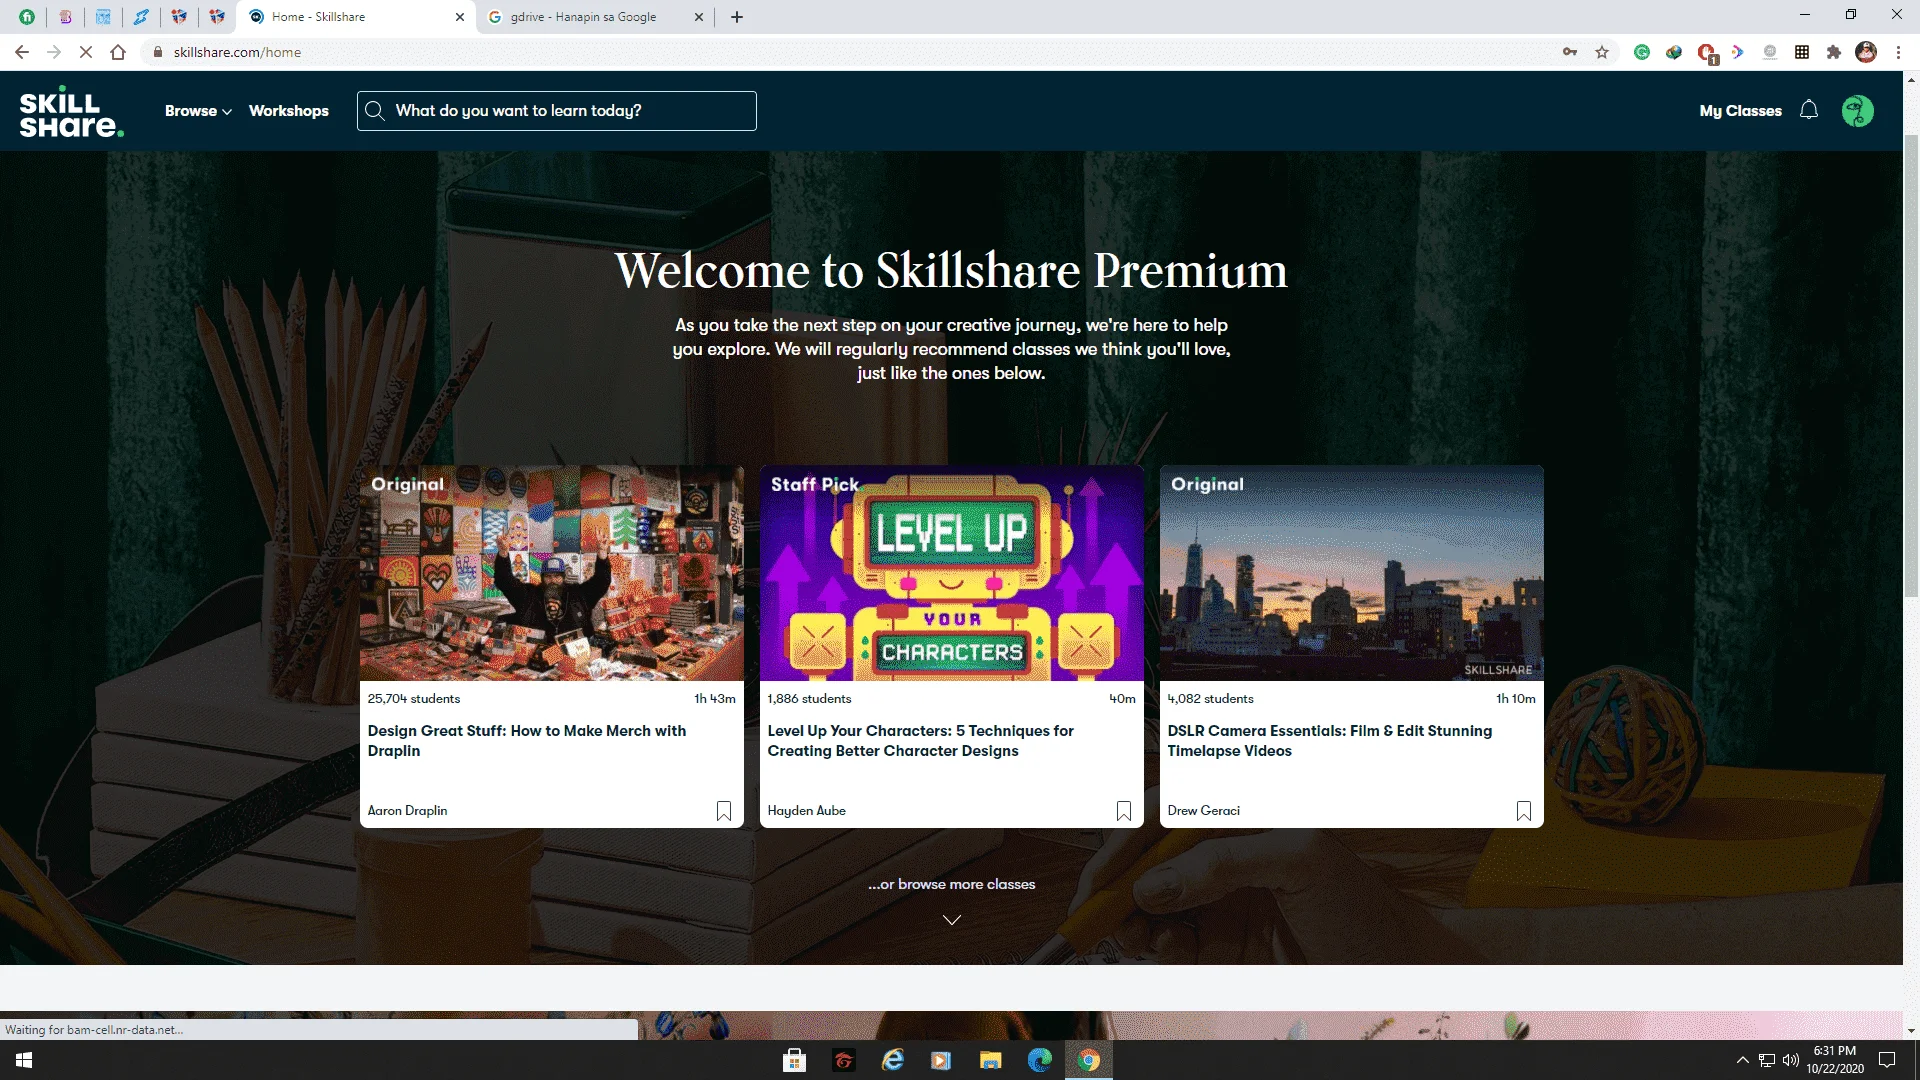Viewport: 1920px width, 1080px height.
Task: Click the saved password key icon
Action: coord(1570,52)
